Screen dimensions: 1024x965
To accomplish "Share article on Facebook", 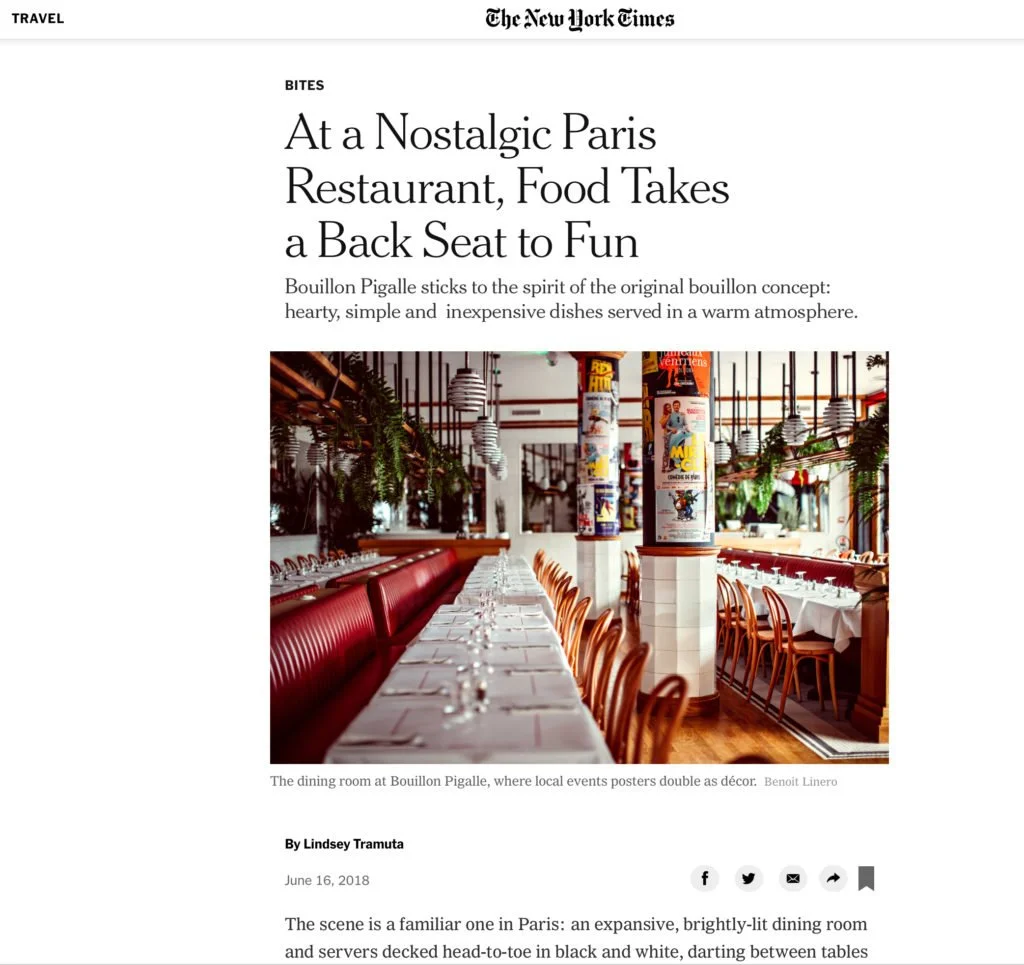I will (x=705, y=878).
